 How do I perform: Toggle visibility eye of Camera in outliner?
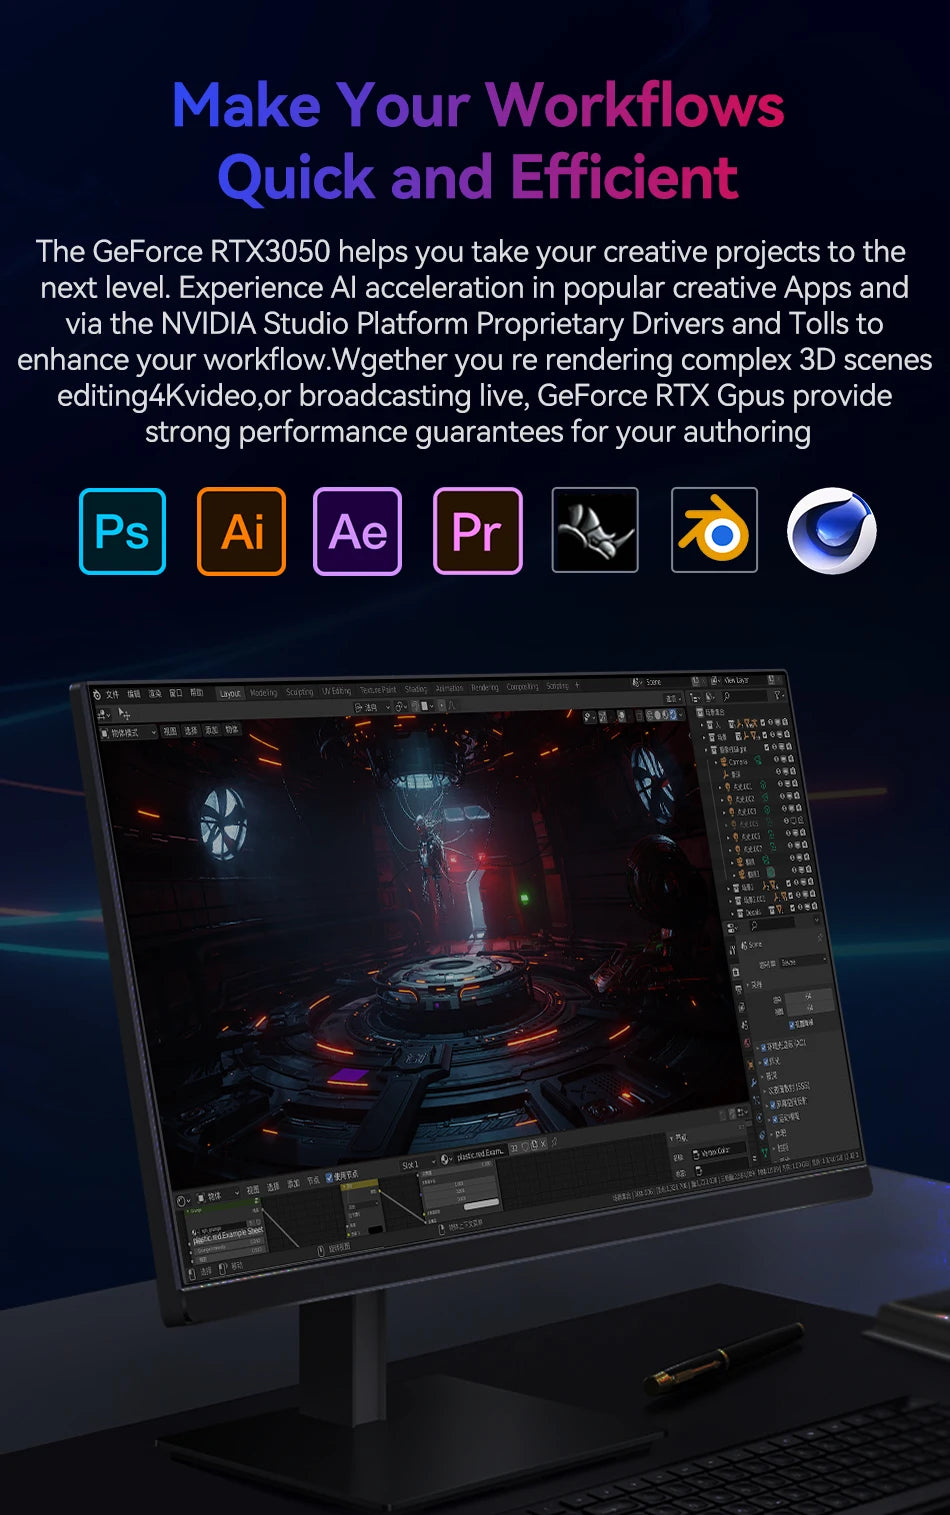tap(776, 760)
